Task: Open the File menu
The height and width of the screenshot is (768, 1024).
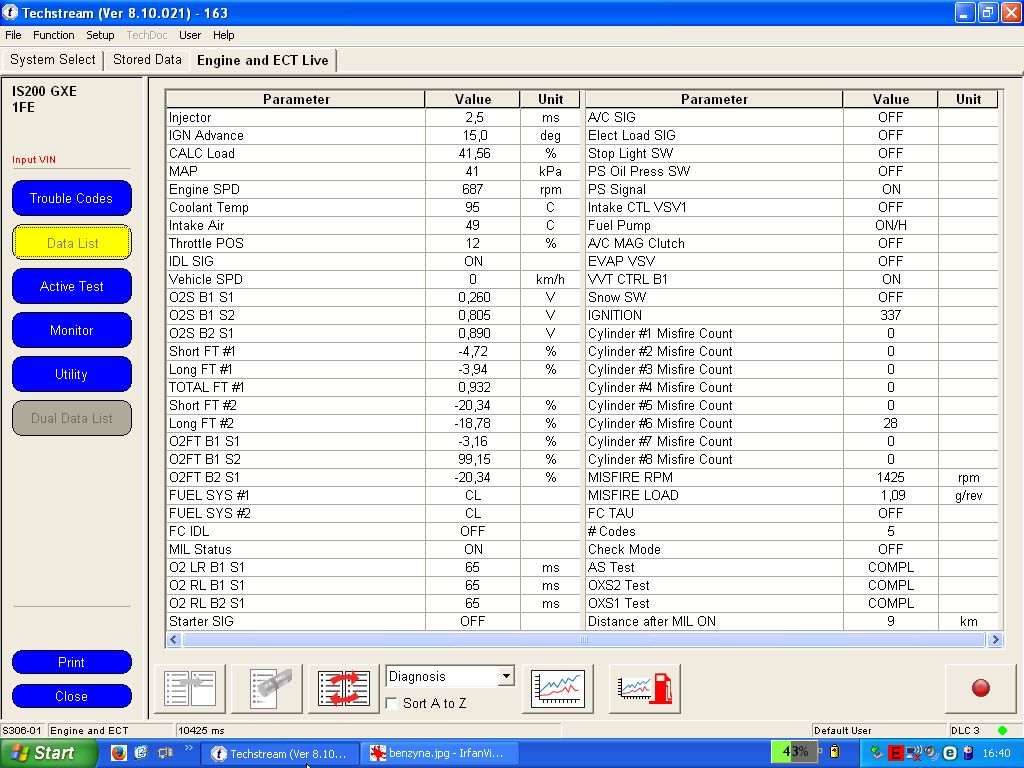Action: (13, 35)
